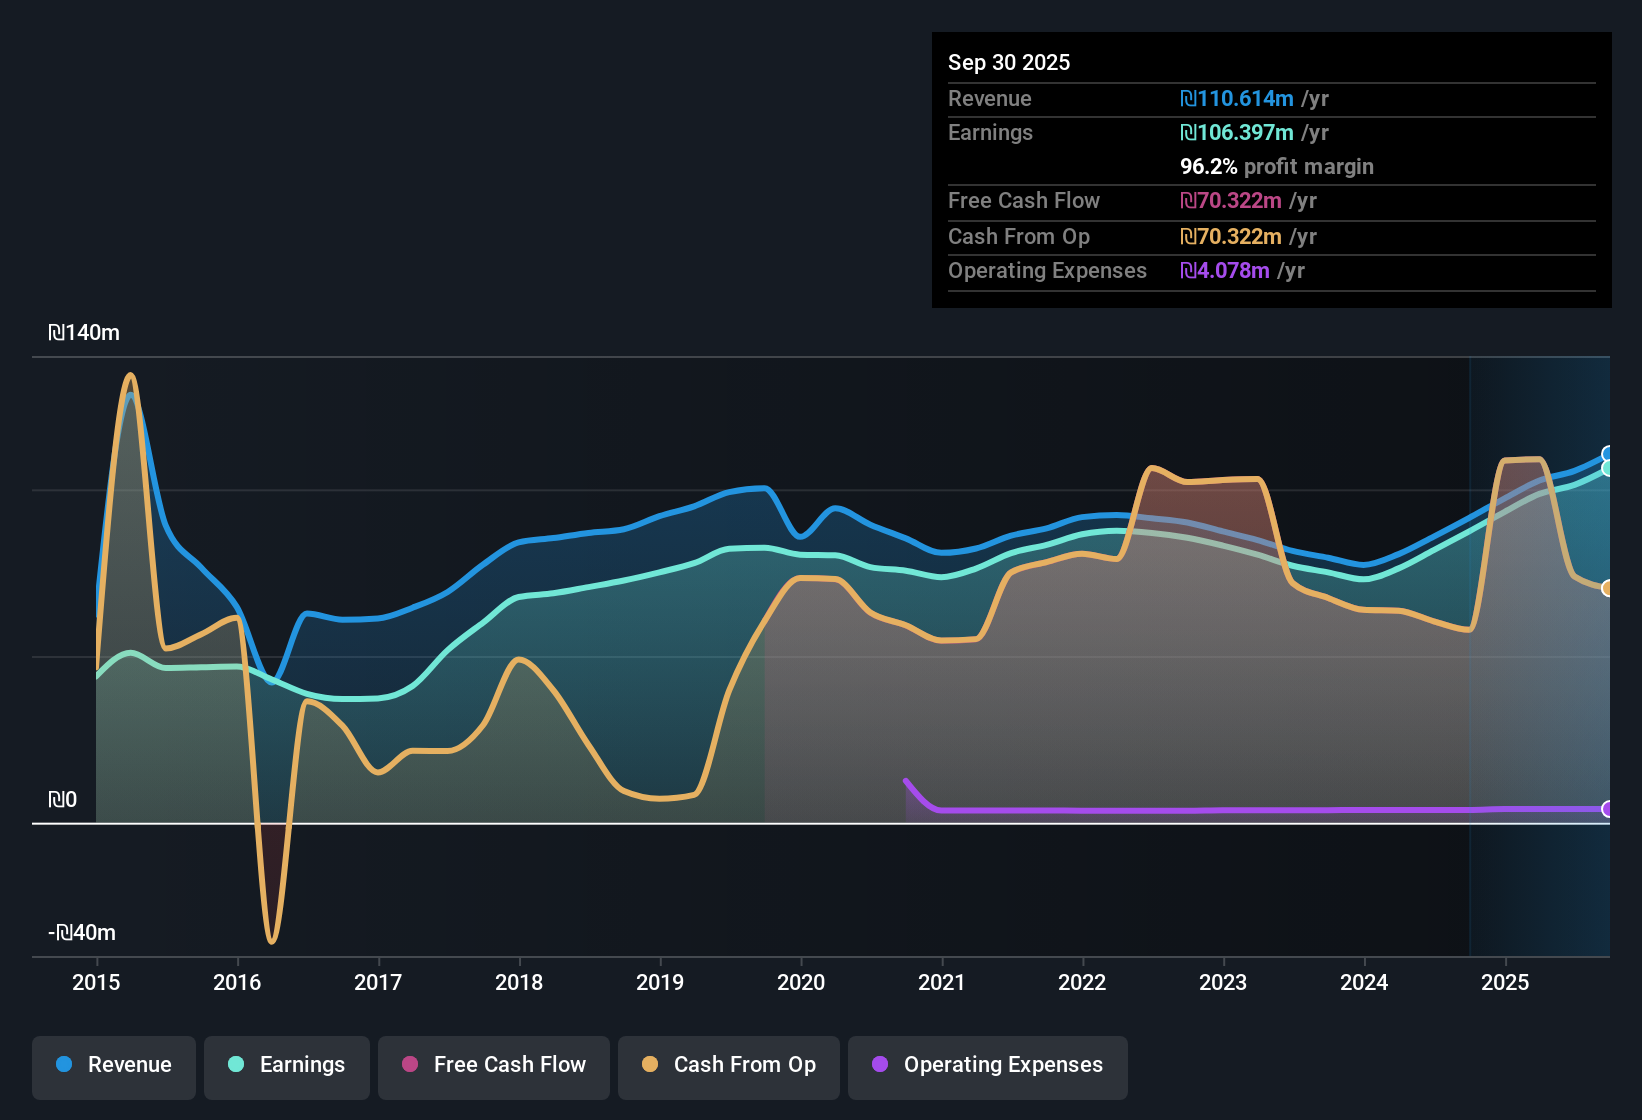
Task: Toggle the Revenue series visibility in legend
Action: pos(113,1066)
